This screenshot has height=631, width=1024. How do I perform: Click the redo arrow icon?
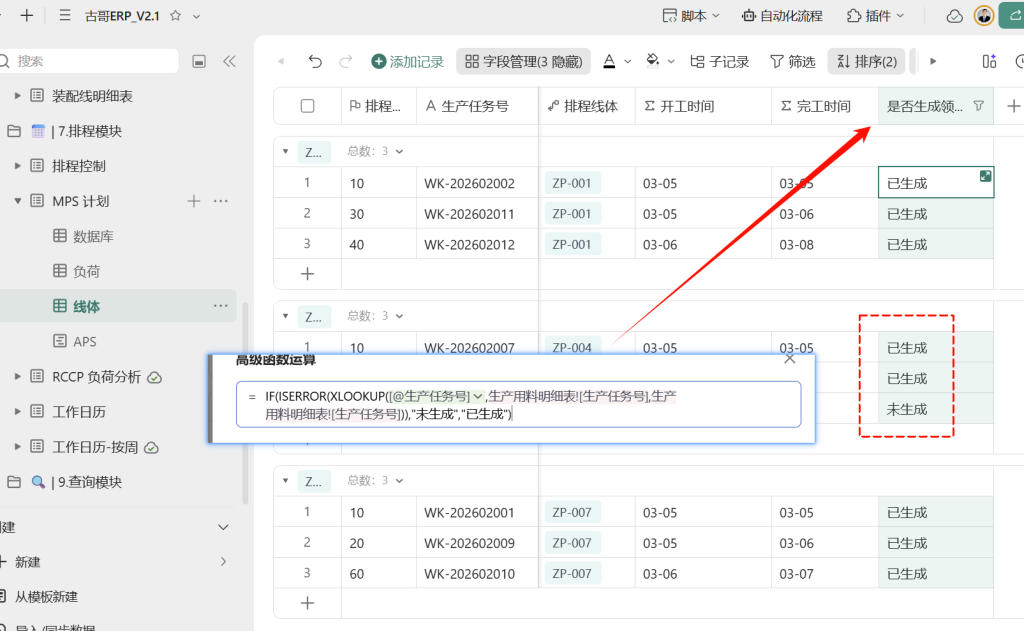click(345, 61)
